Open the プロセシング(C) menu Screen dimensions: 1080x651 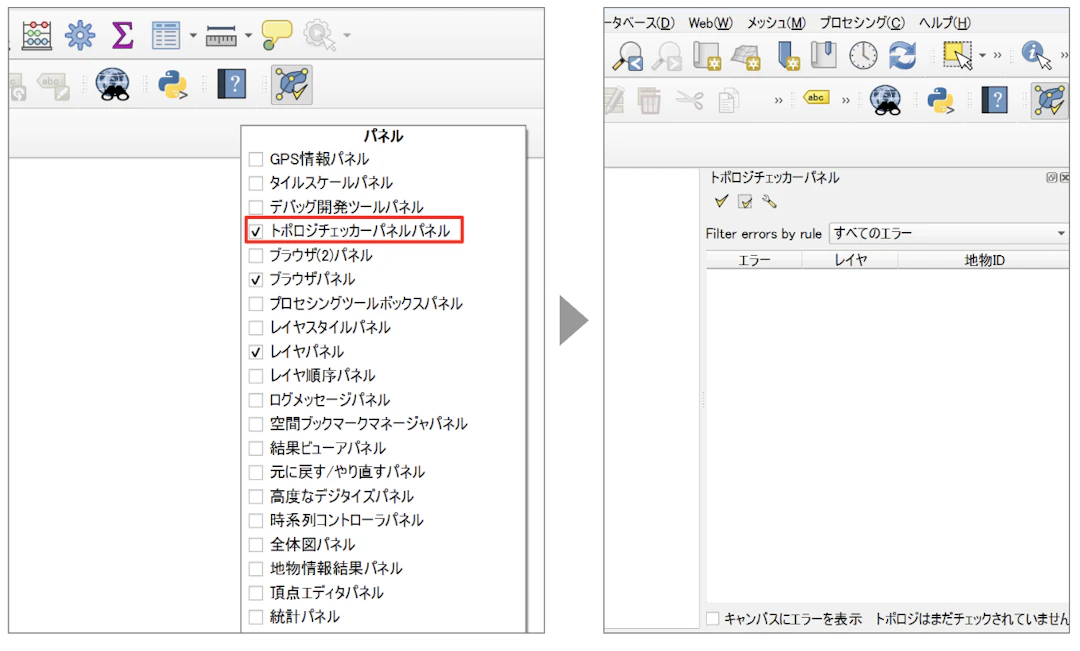coord(862,23)
